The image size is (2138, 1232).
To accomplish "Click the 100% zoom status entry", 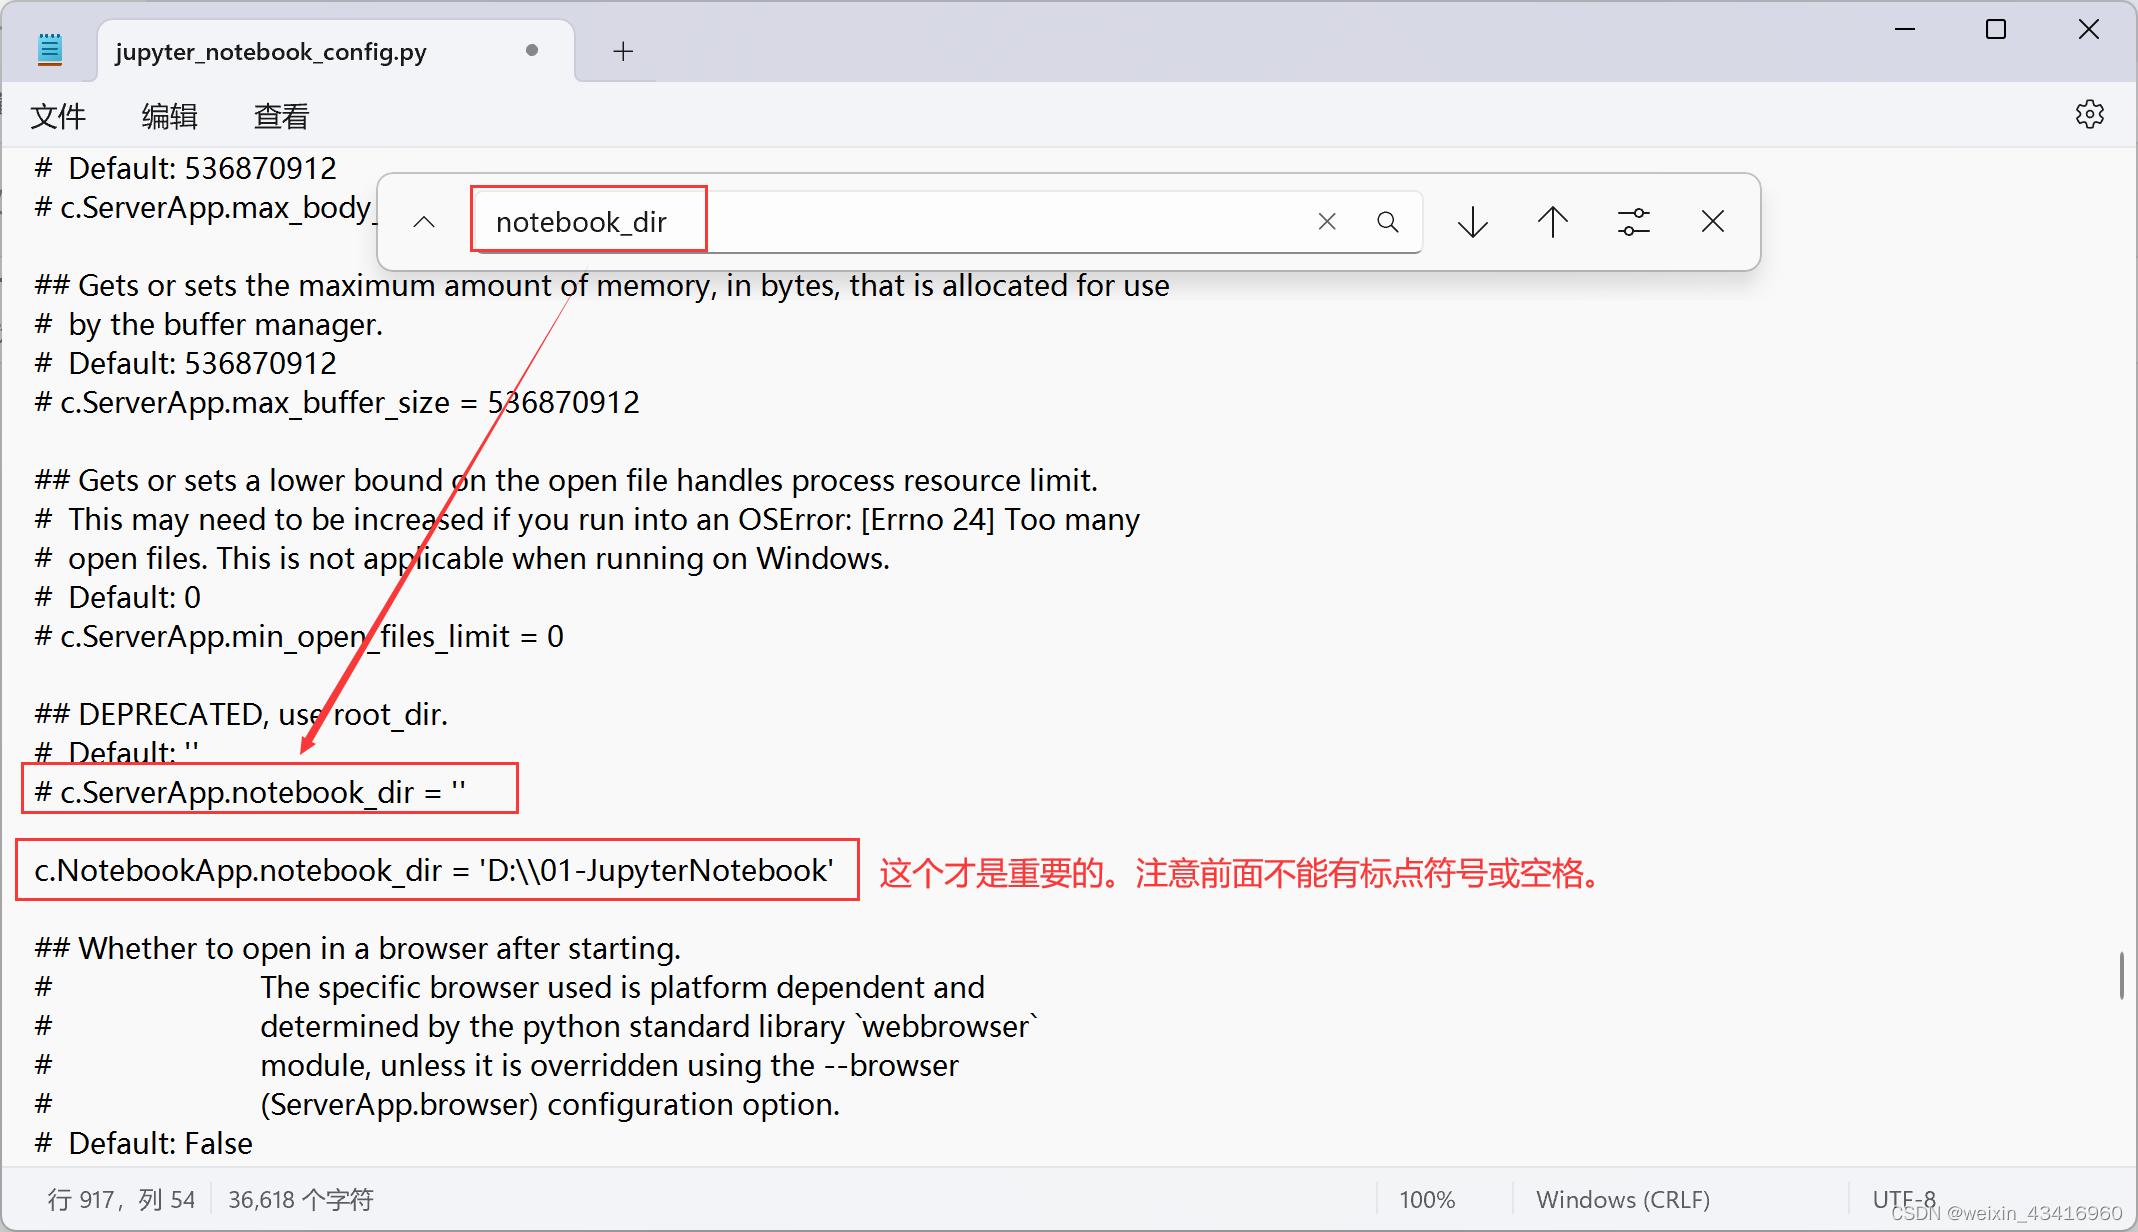I will (x=1427, y=1199).
